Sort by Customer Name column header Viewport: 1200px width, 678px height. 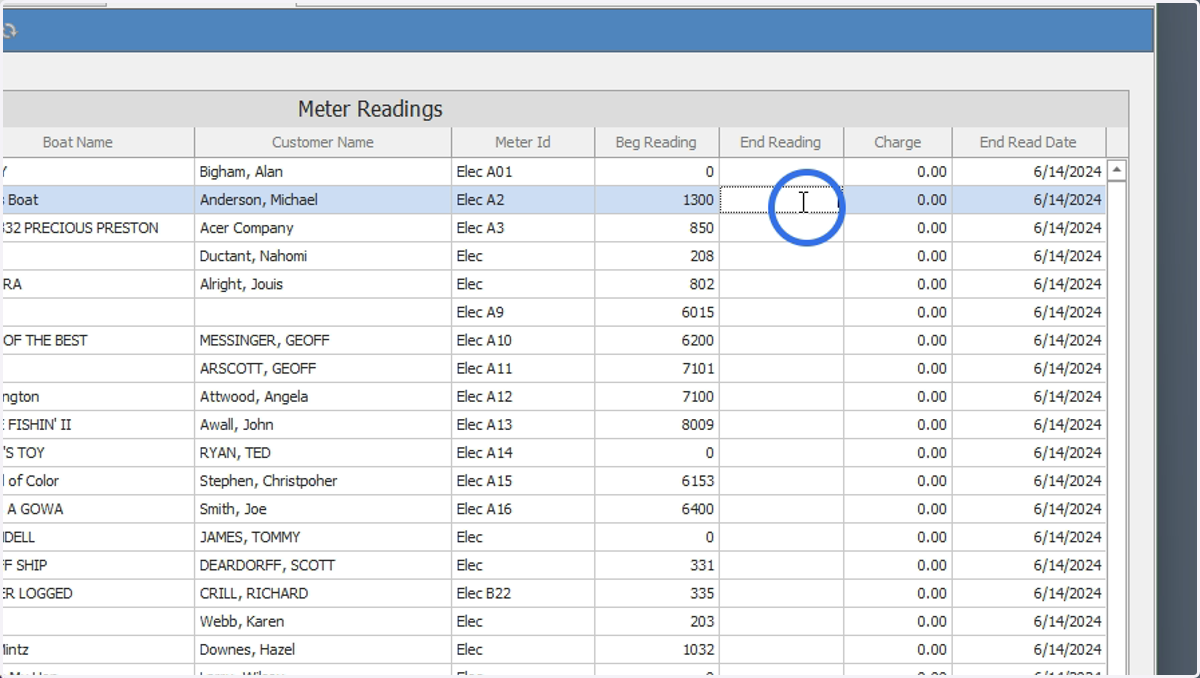(323, 142)
